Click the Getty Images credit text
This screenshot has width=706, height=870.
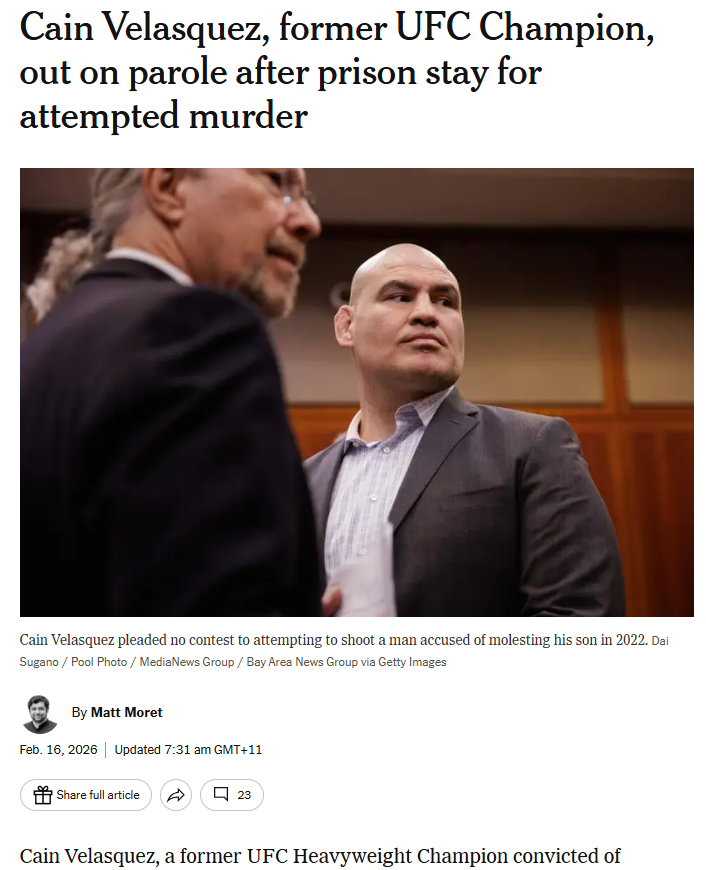[x=412, y=662]
